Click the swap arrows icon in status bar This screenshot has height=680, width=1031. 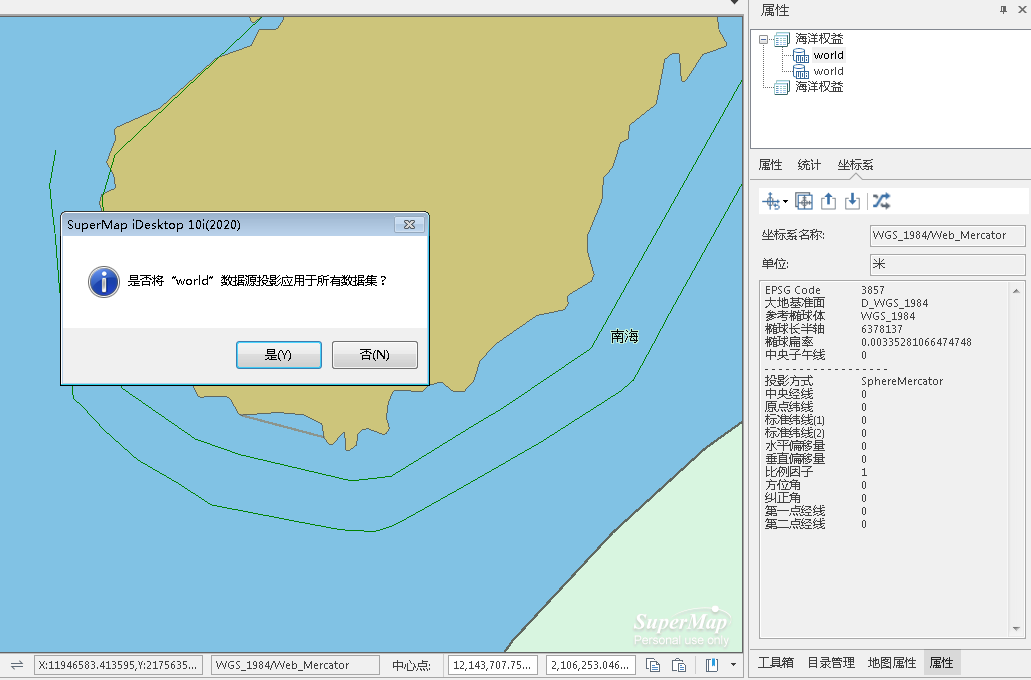pyautogui.click(x=16, y=665)
